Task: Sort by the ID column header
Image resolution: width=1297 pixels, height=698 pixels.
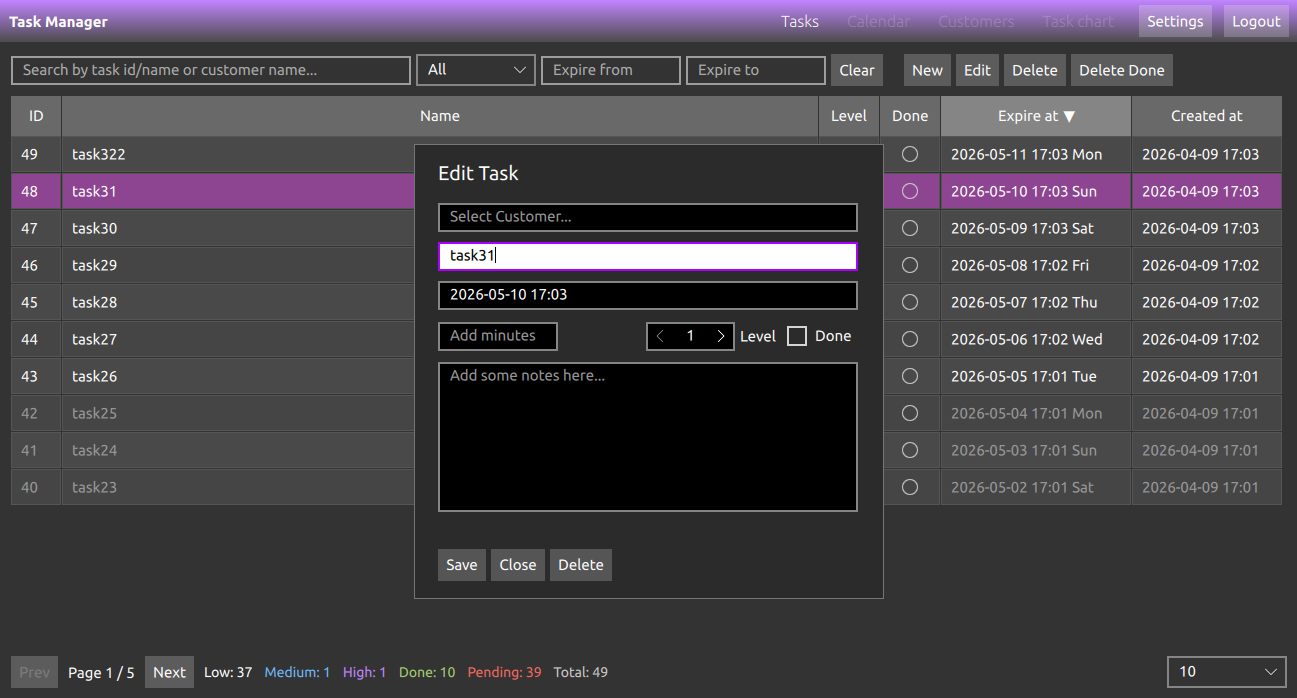Action: [36, 116]
